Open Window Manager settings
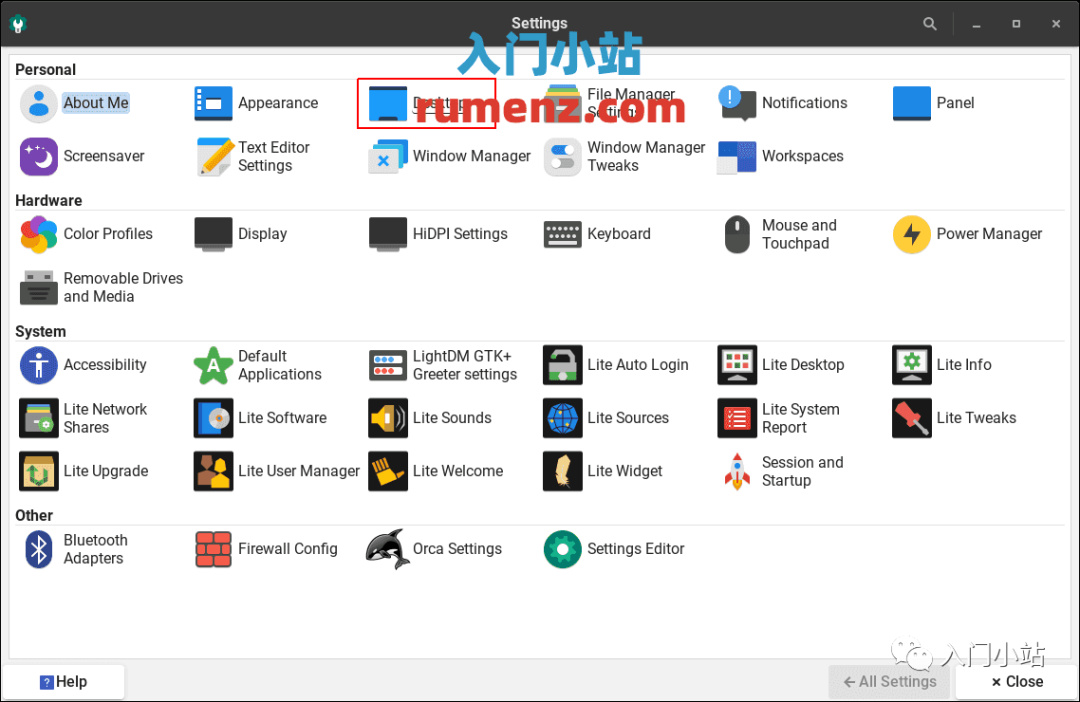The image size is (1080, 702). (450, 156)
